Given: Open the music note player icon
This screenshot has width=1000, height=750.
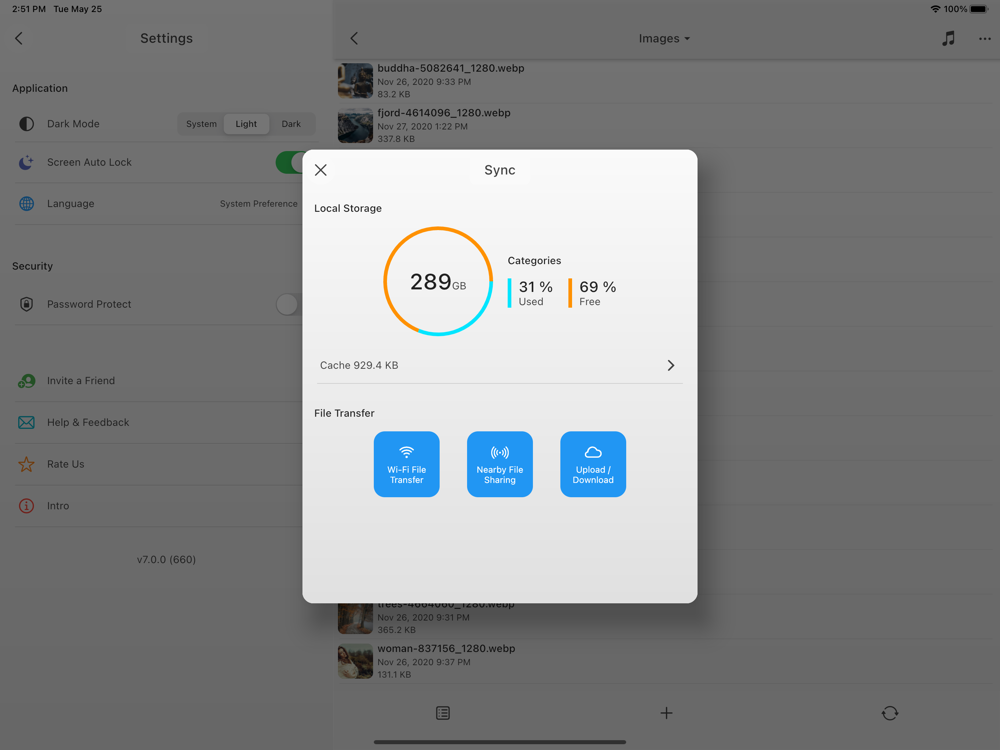Looking at the screenshot, I should 948,38.
